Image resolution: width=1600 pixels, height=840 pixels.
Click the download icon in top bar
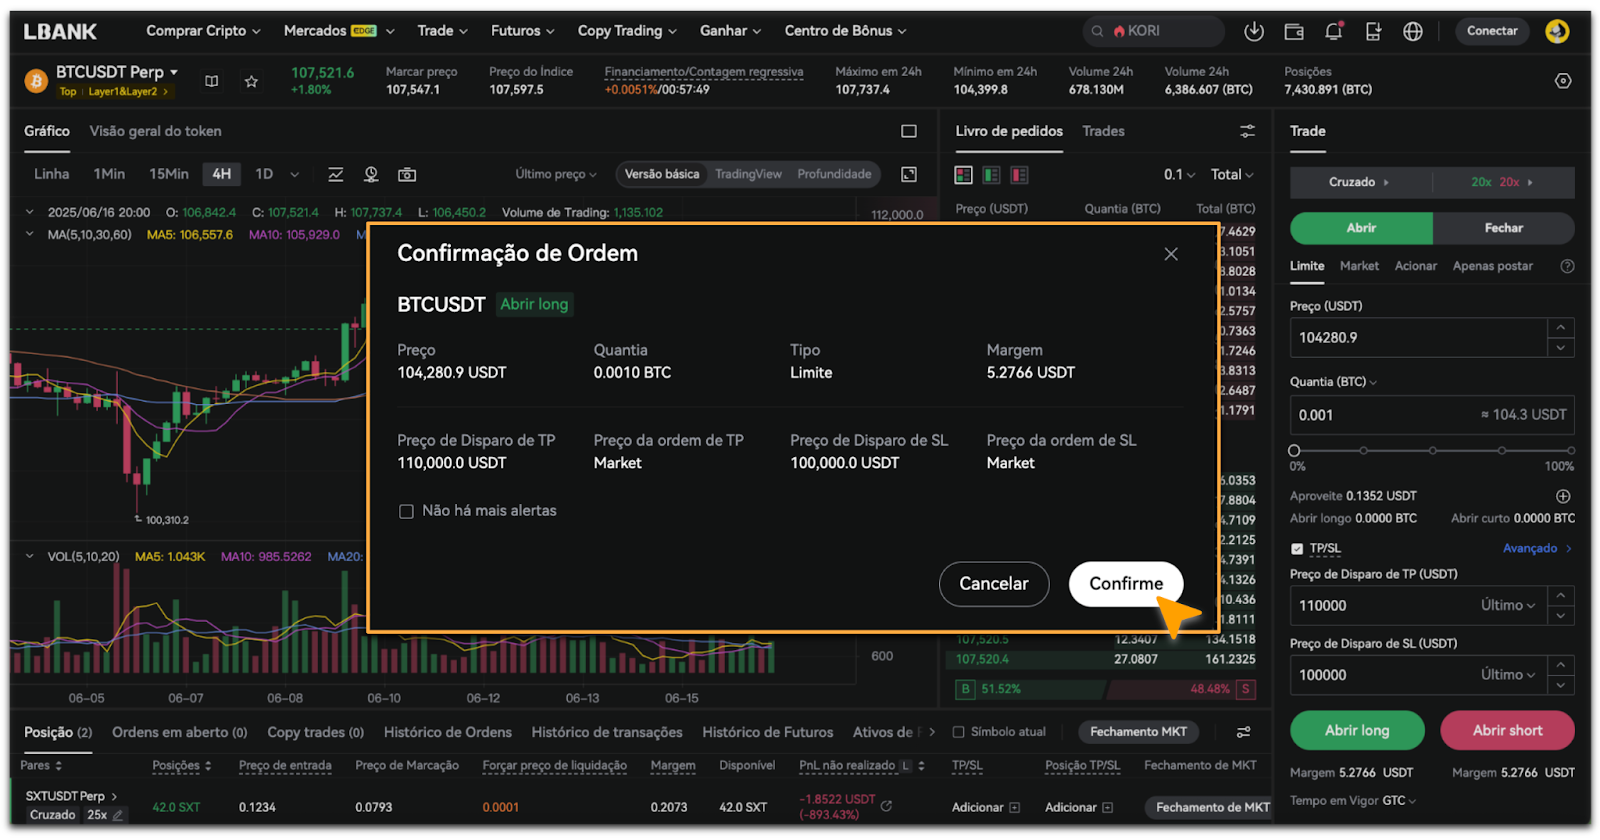1253,32
